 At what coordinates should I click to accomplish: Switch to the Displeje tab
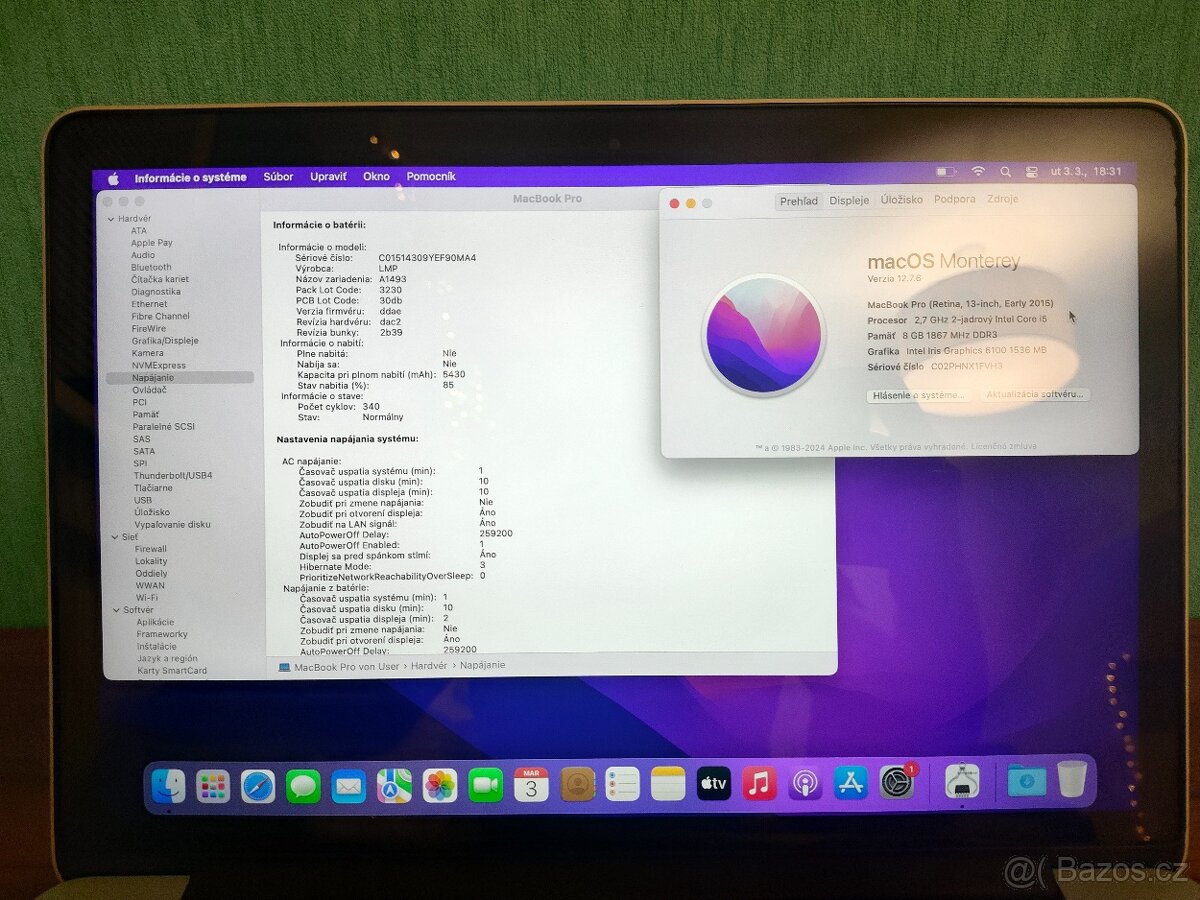[849, 199]
